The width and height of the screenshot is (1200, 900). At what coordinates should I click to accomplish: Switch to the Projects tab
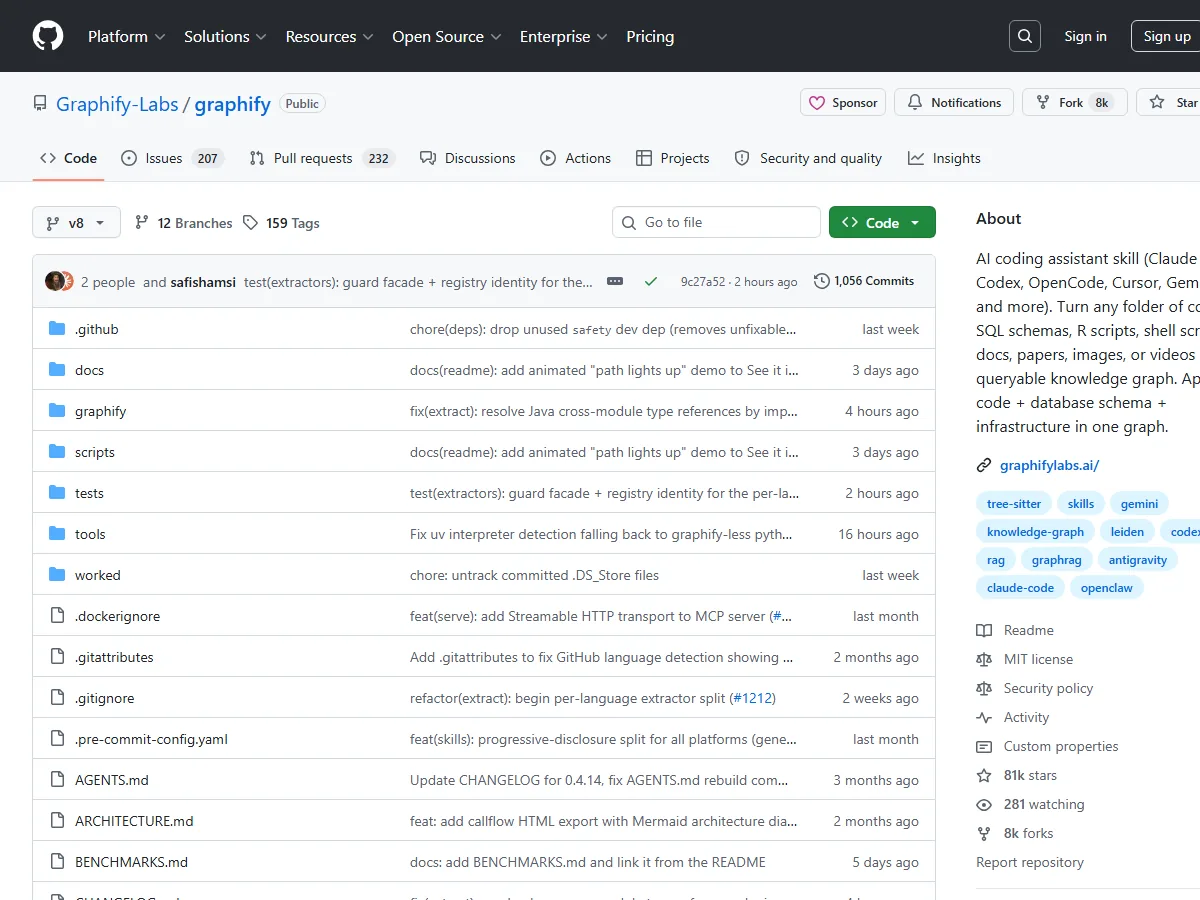coord(672,158)
